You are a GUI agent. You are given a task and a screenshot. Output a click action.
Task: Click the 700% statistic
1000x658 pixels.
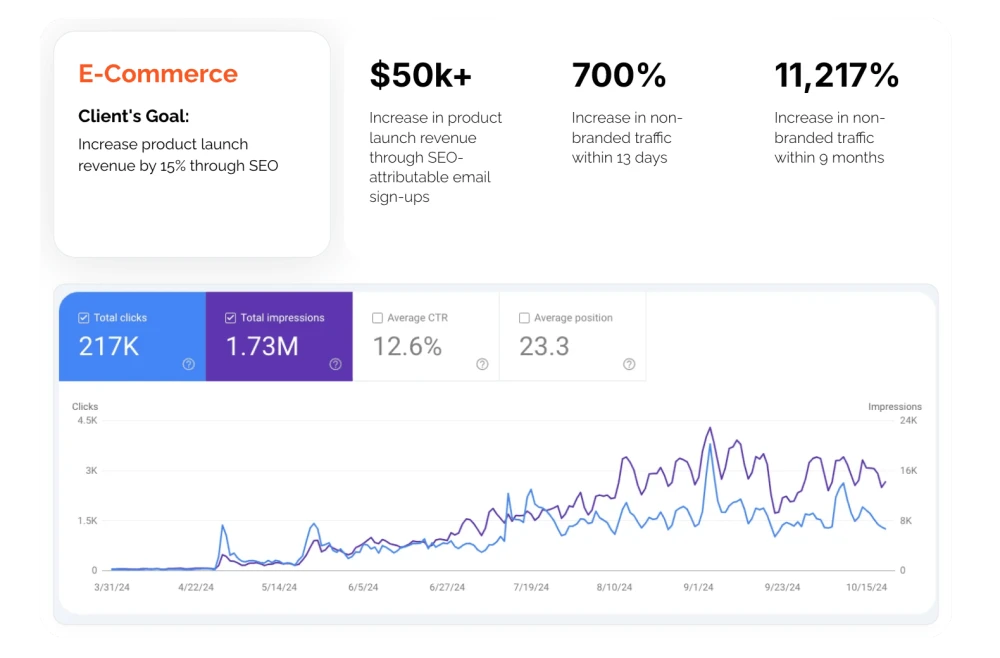pos(619,75)
